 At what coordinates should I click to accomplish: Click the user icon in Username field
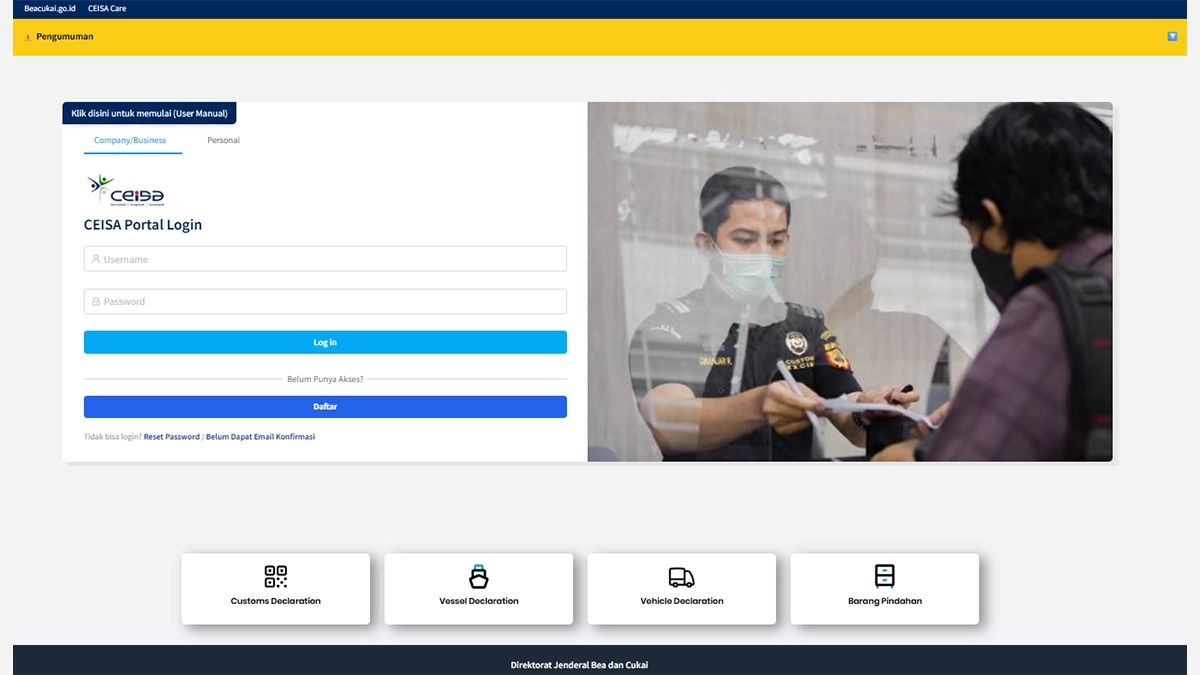(96, 259)
